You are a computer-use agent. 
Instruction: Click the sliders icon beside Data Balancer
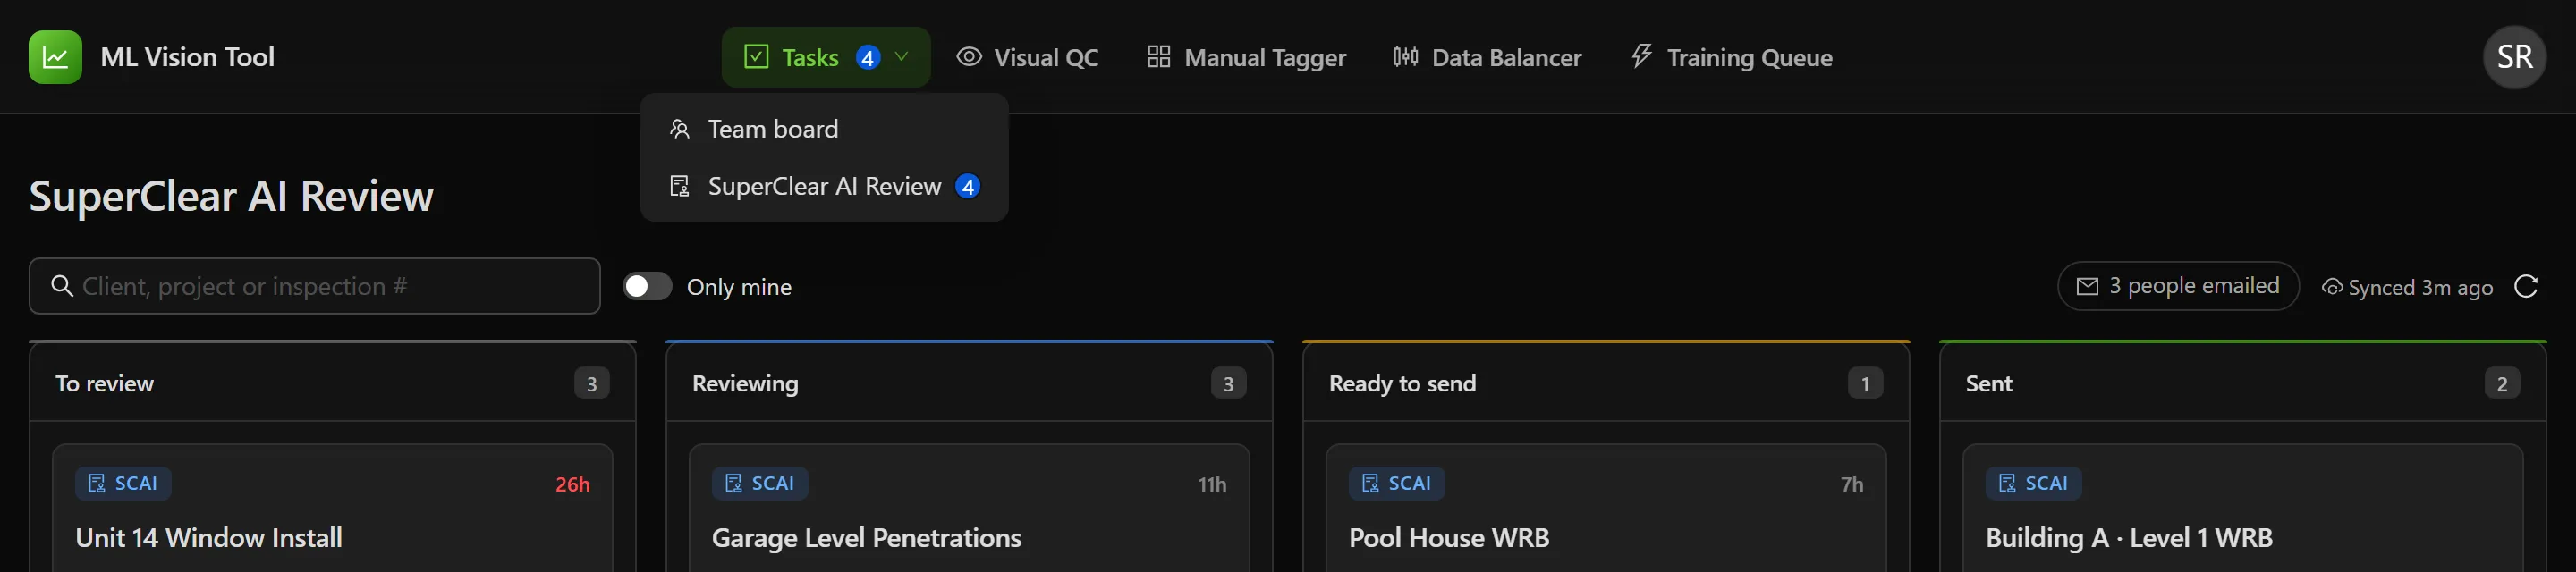tap(1405, 57)
